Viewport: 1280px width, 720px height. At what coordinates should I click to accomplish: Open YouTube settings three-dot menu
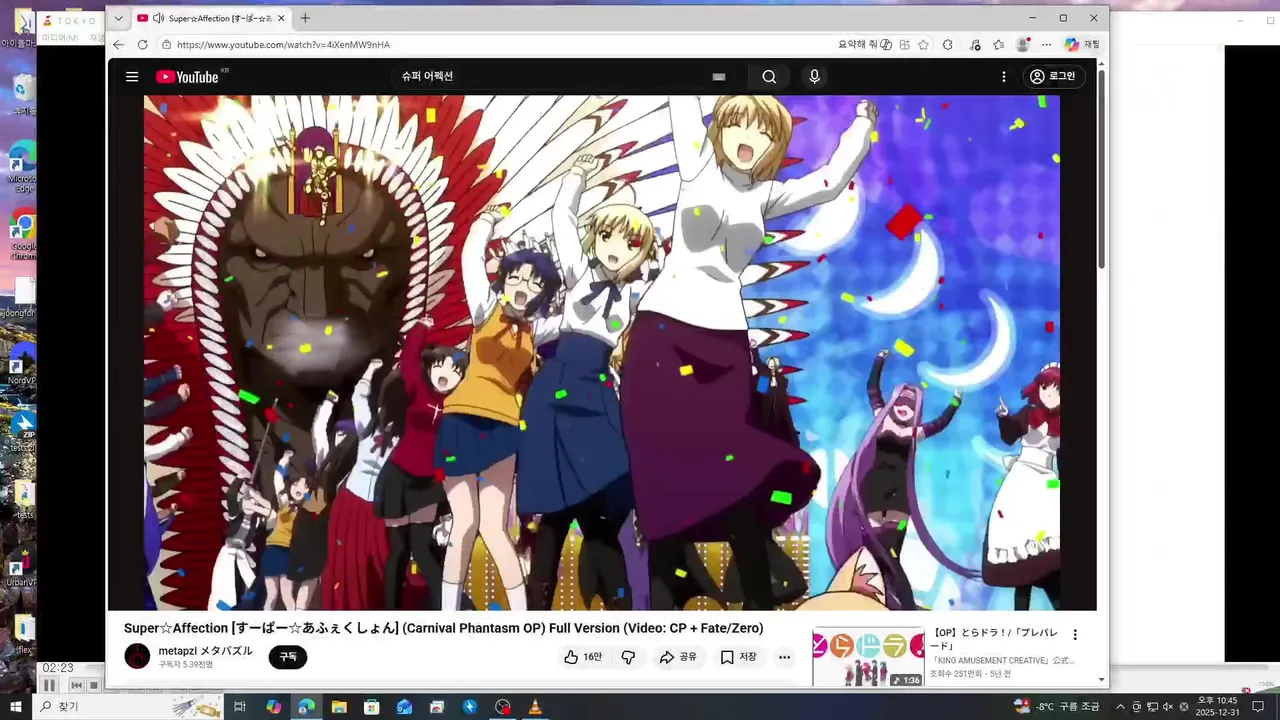click(x=1004, y=77)
